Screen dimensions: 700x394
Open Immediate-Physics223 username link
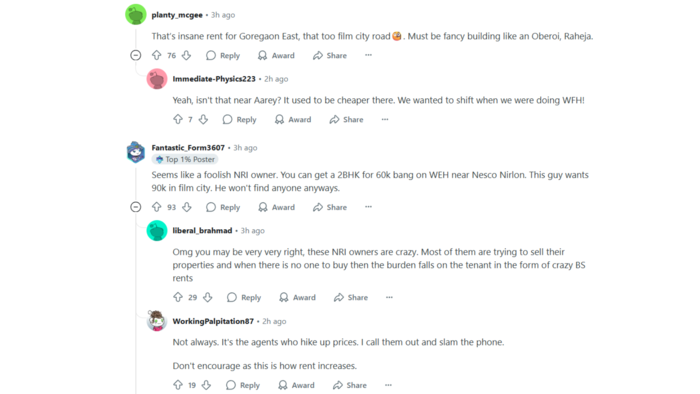pyautogui.click(x=214, y=79)
